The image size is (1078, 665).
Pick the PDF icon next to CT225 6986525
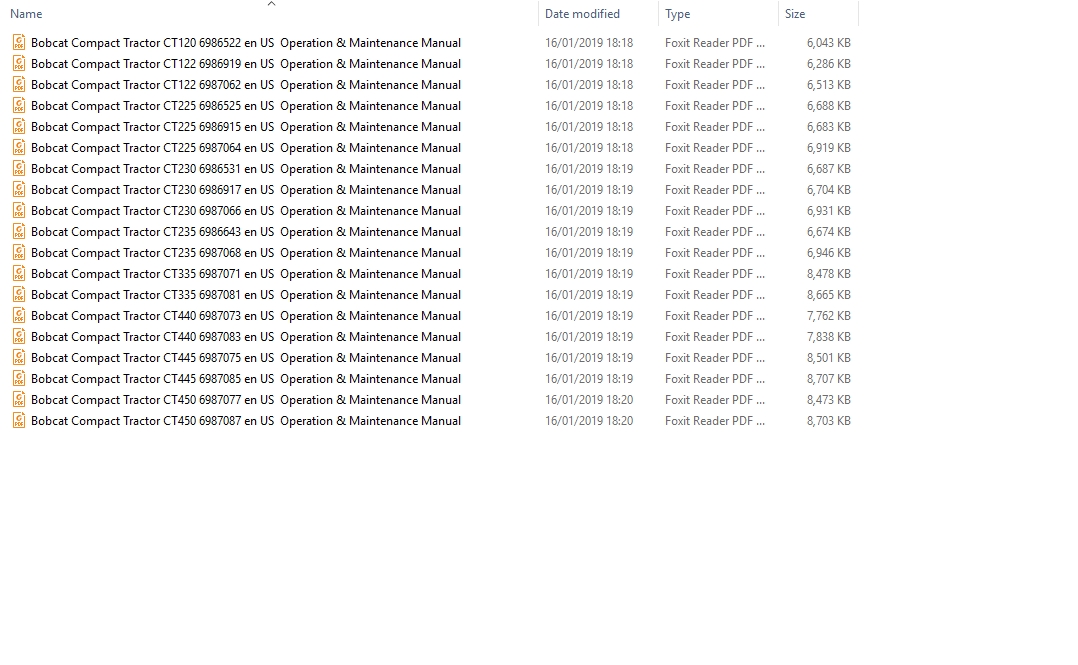click(x=19, y=106)
